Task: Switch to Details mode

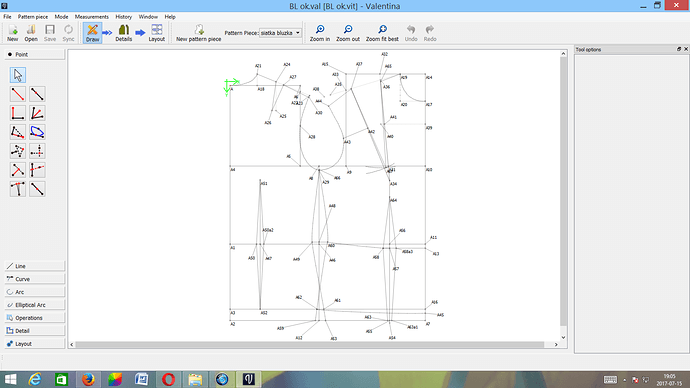Action: 124,33
